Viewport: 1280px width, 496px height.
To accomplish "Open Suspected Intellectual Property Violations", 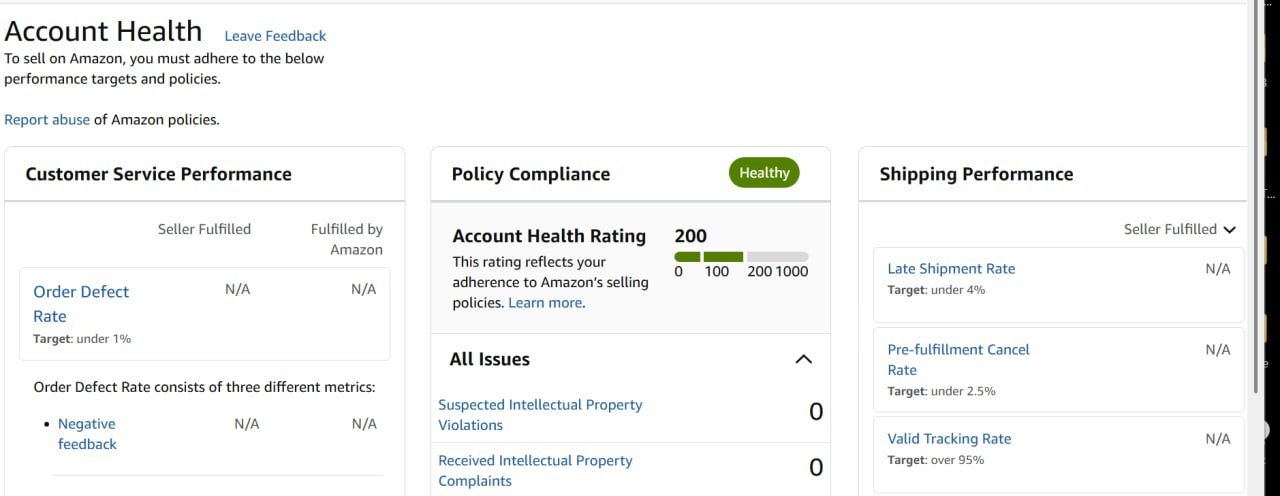I will (540, 415).
